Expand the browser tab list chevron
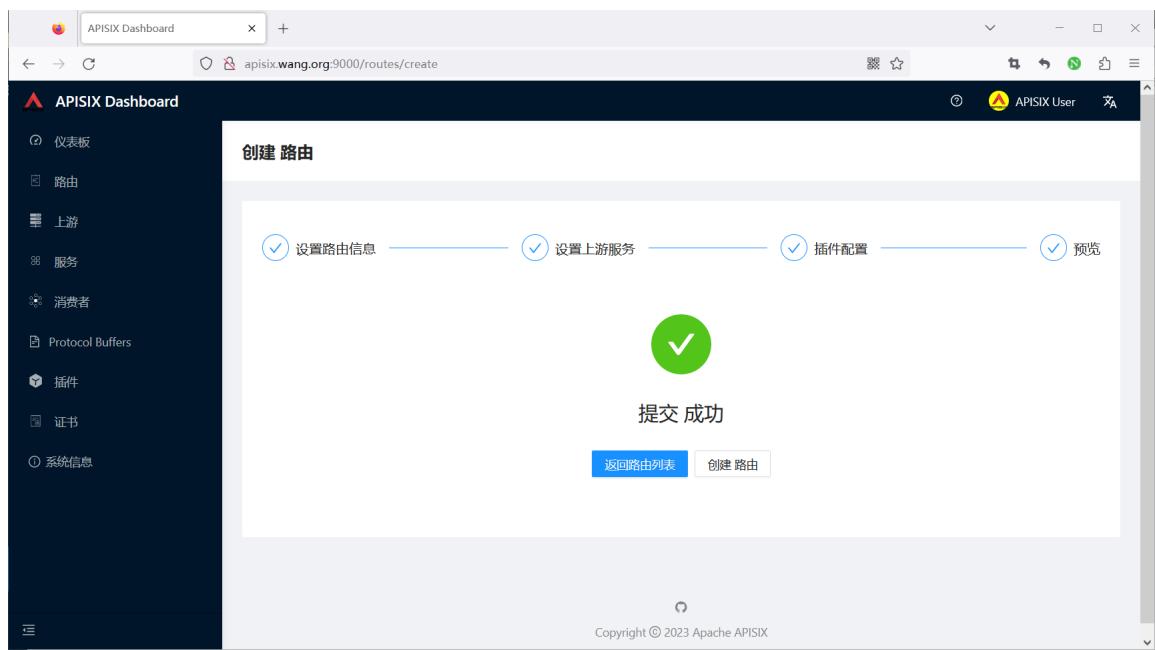Screen dimensions: 1155x650 click(x=990, y=28)
